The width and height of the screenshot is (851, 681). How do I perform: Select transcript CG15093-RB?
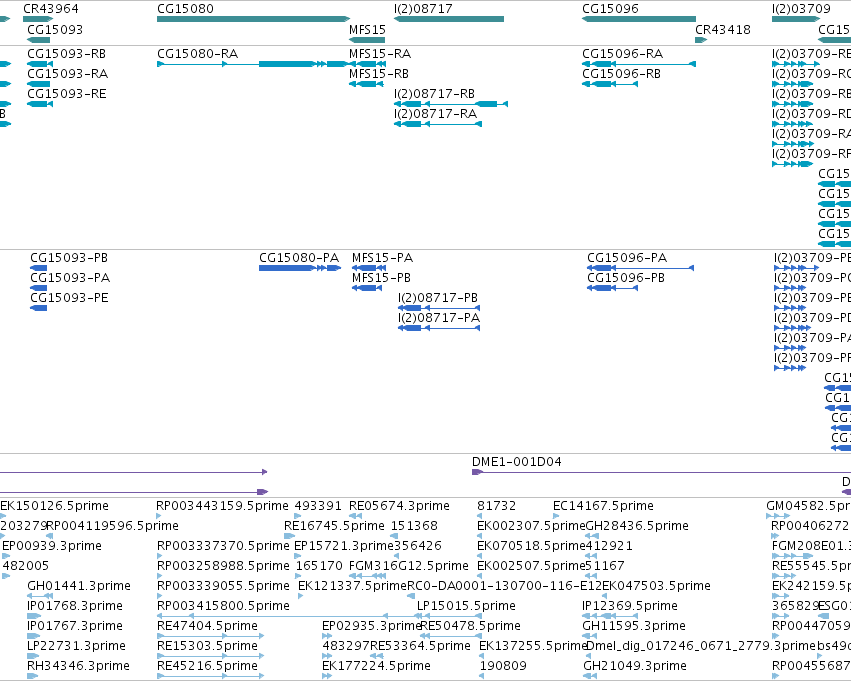40,64
